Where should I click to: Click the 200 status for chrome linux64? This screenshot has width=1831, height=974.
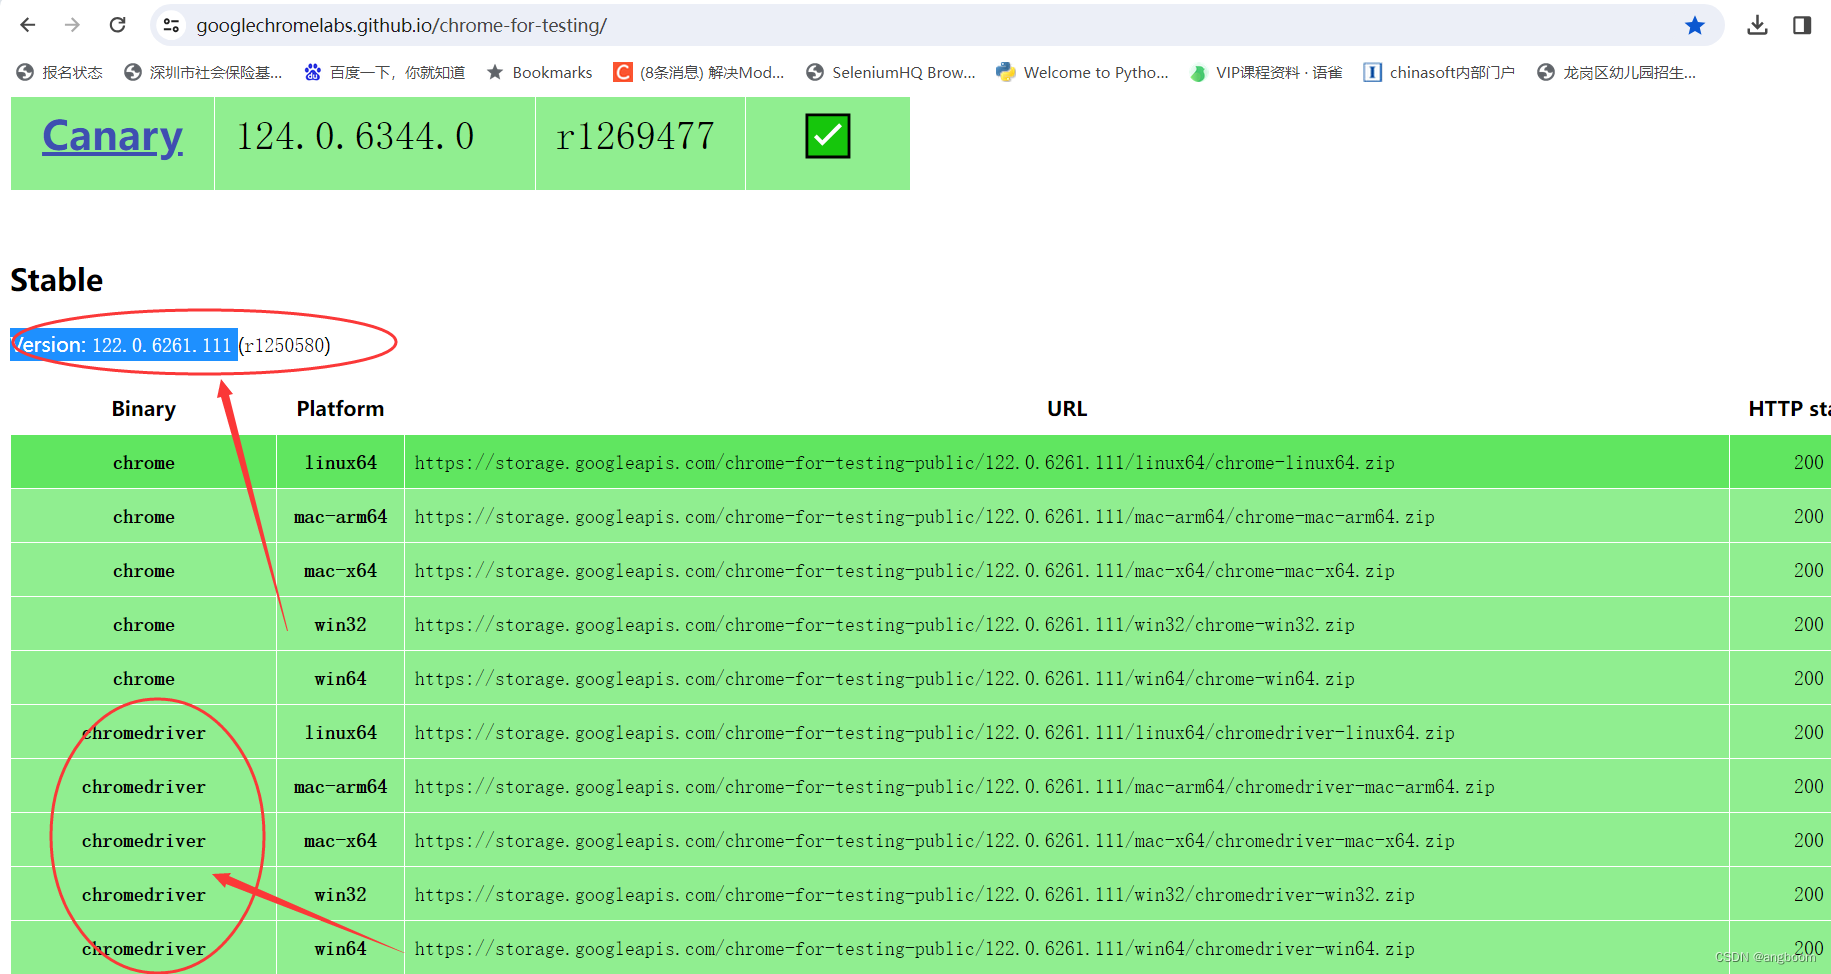(1809, 463)
